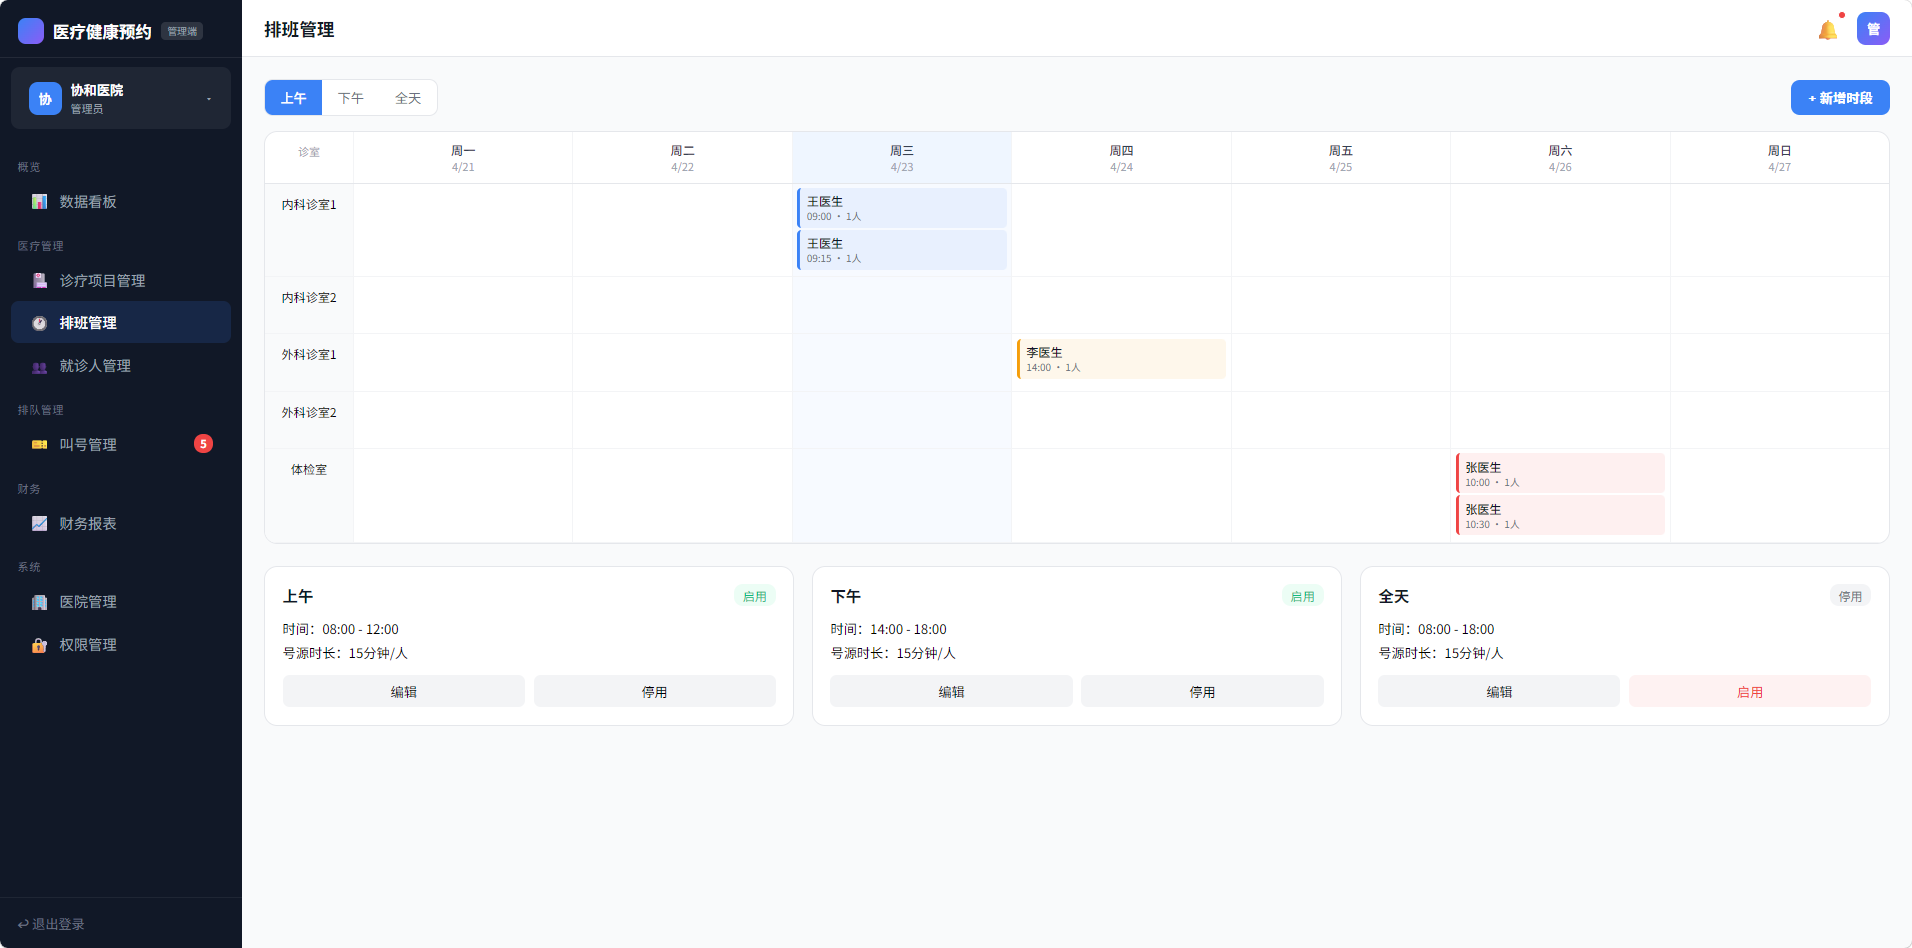
Task: Open 权限管理 lock icon
Action: 40,645
